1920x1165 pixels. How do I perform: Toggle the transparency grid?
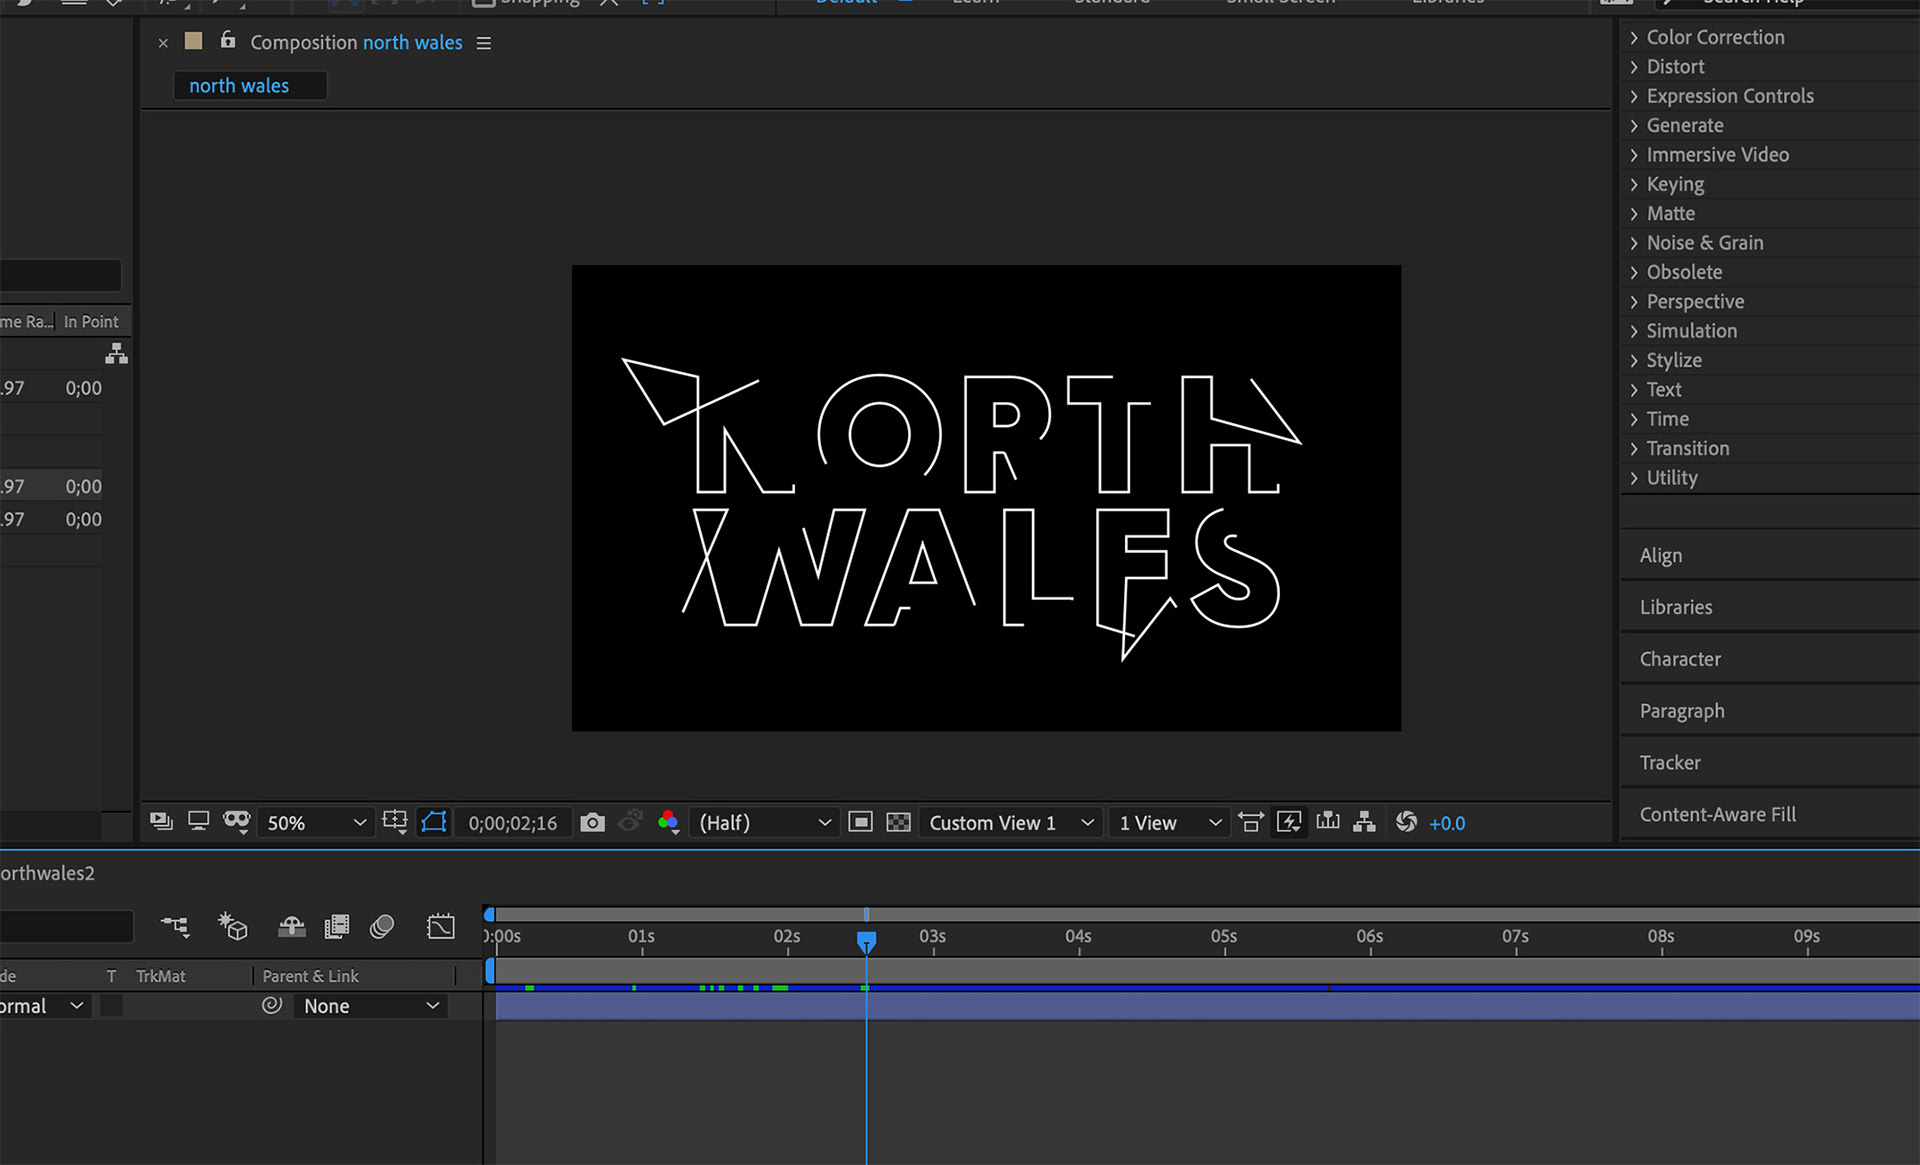[x=898, y=822]
